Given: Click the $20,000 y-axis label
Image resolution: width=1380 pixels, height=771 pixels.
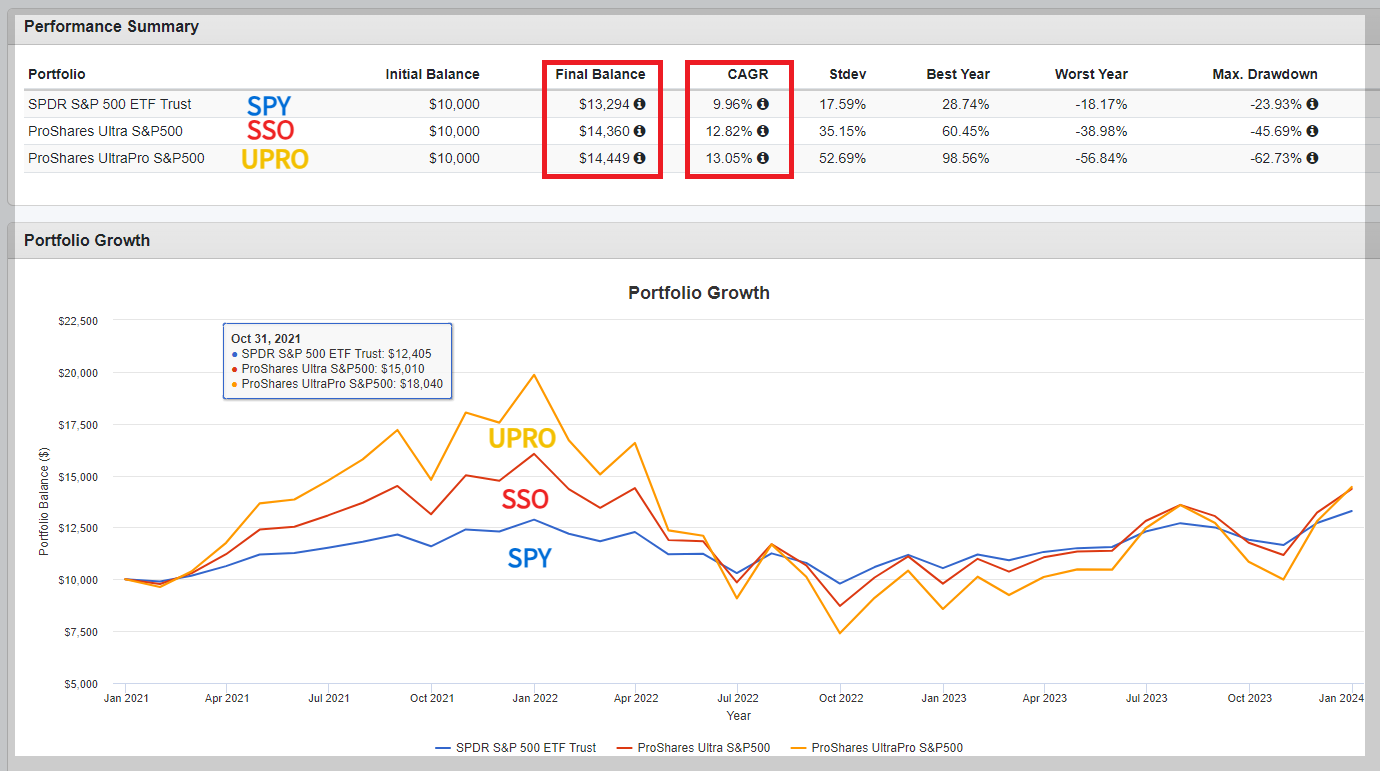Looking at the screenshot, I should tap(77, 373).
